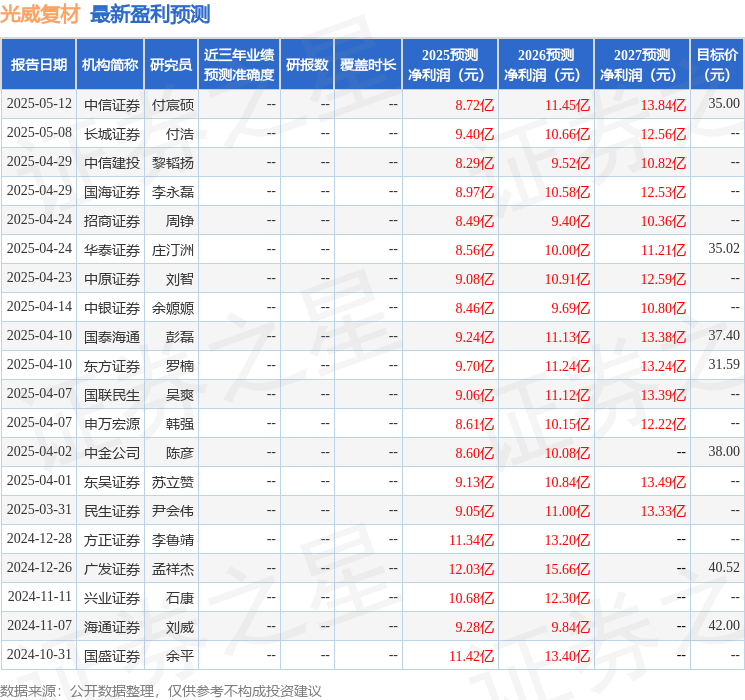Click the 光威复材 stock name title
This screenshot has height=700, width=745.
(40, 15)
